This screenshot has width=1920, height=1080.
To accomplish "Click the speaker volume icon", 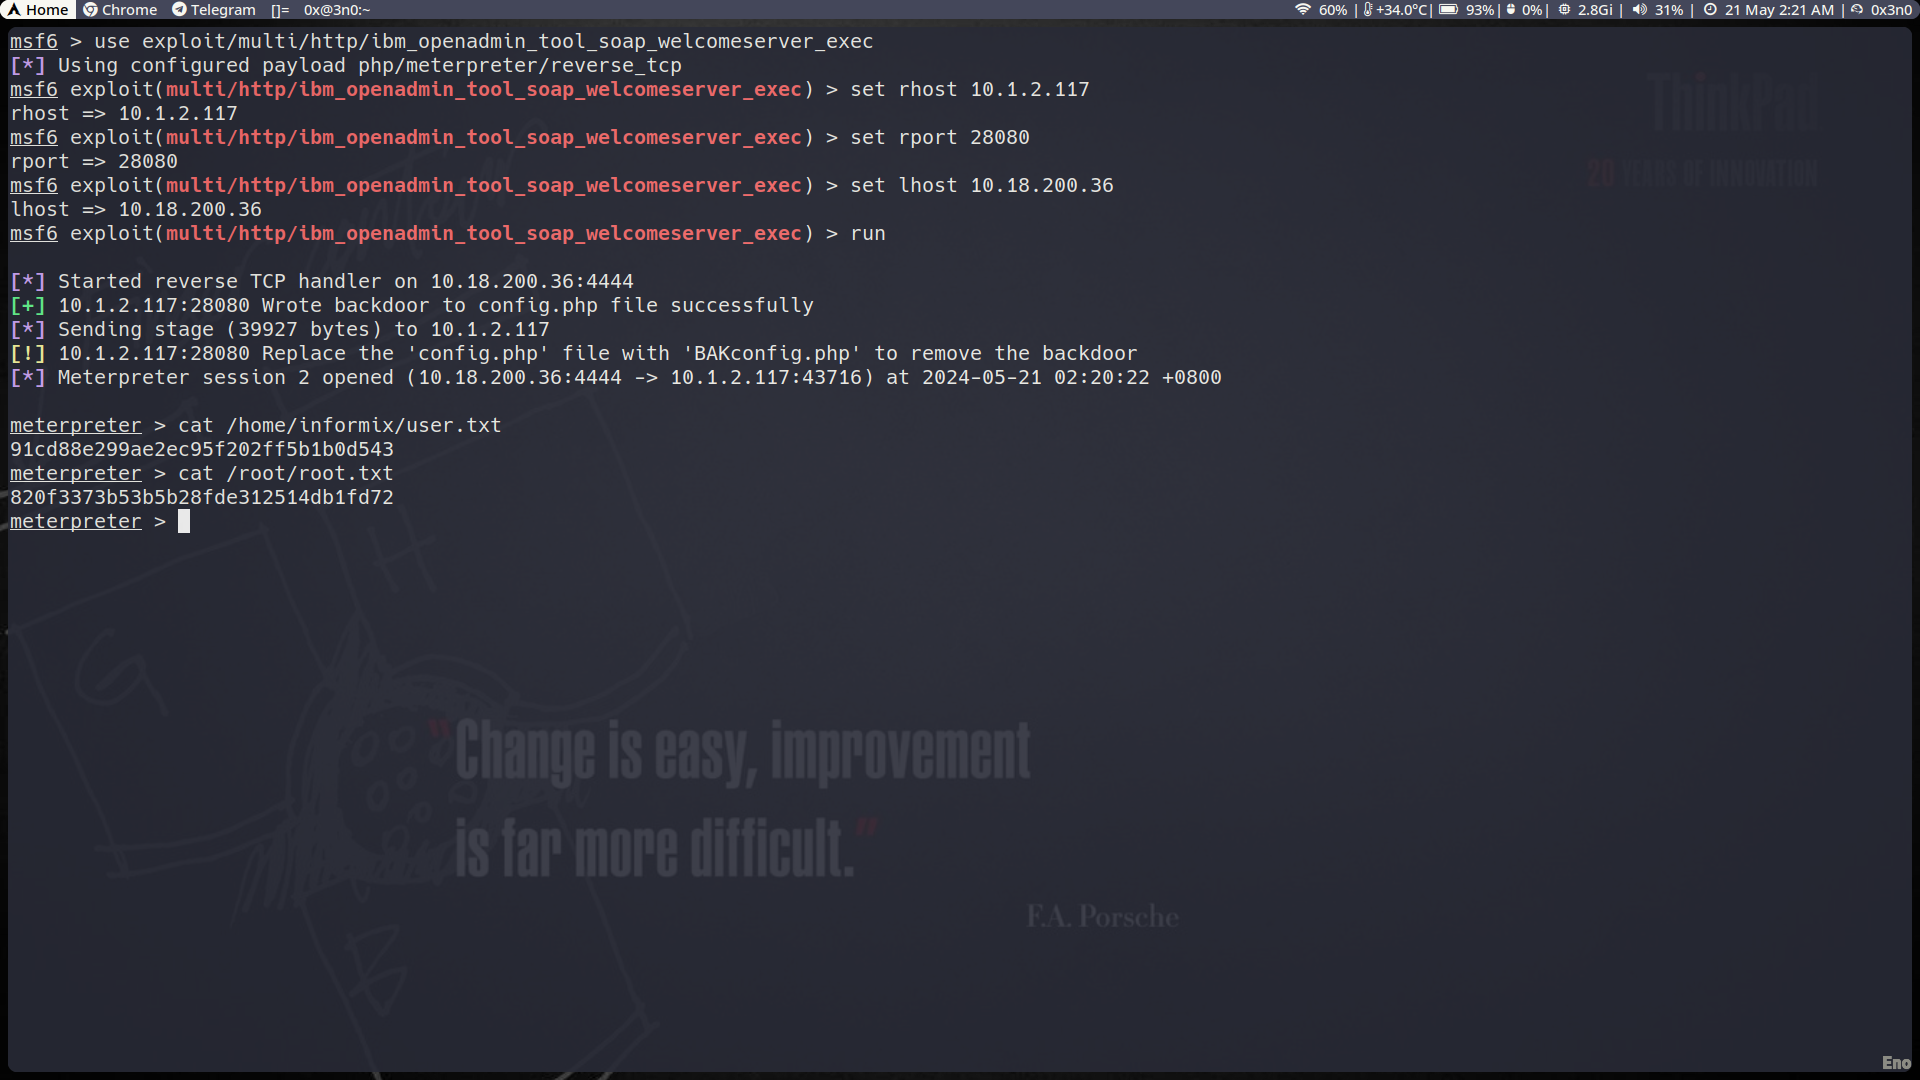I will 1639,10.
